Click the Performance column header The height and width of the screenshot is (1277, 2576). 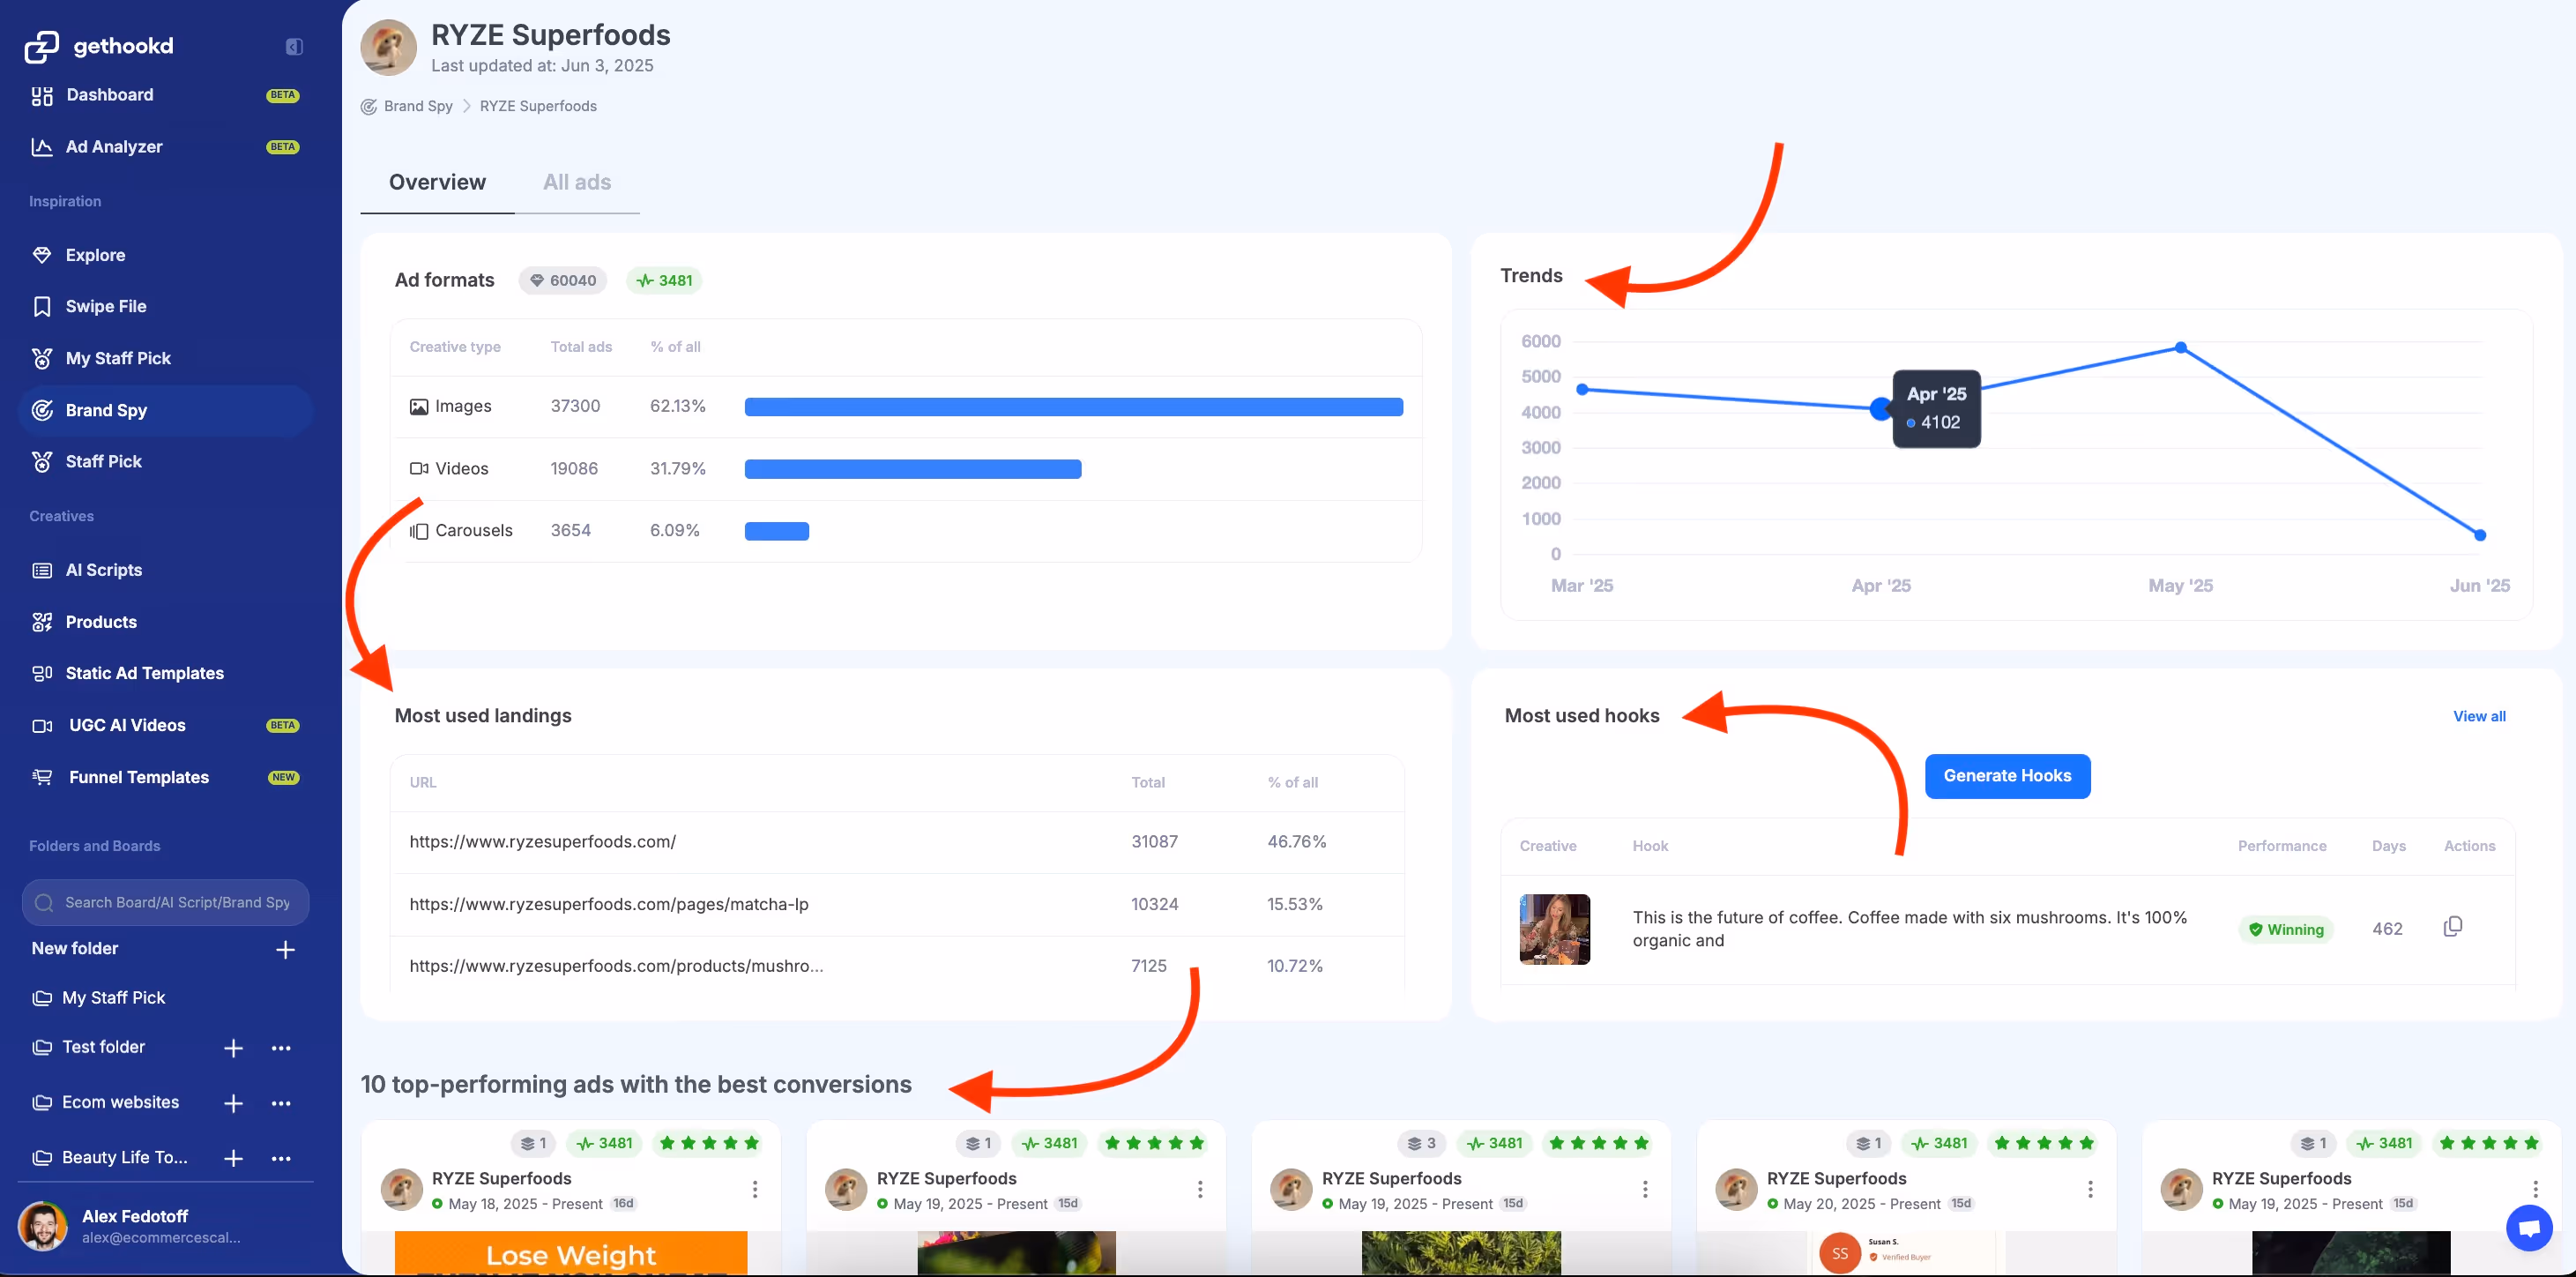tap(2281, 846)
